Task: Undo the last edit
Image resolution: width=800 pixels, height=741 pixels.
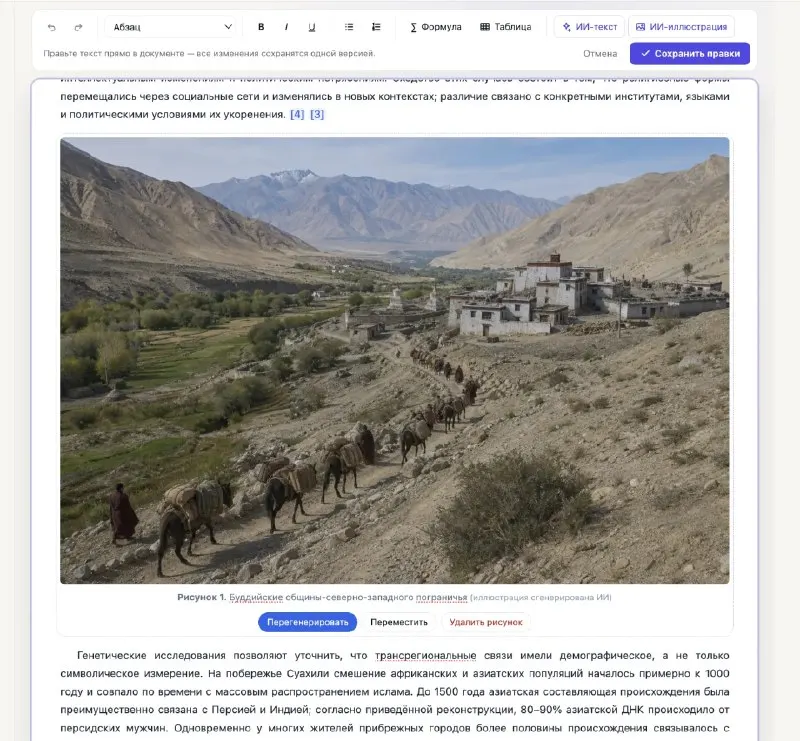Action: coord(52,27)
